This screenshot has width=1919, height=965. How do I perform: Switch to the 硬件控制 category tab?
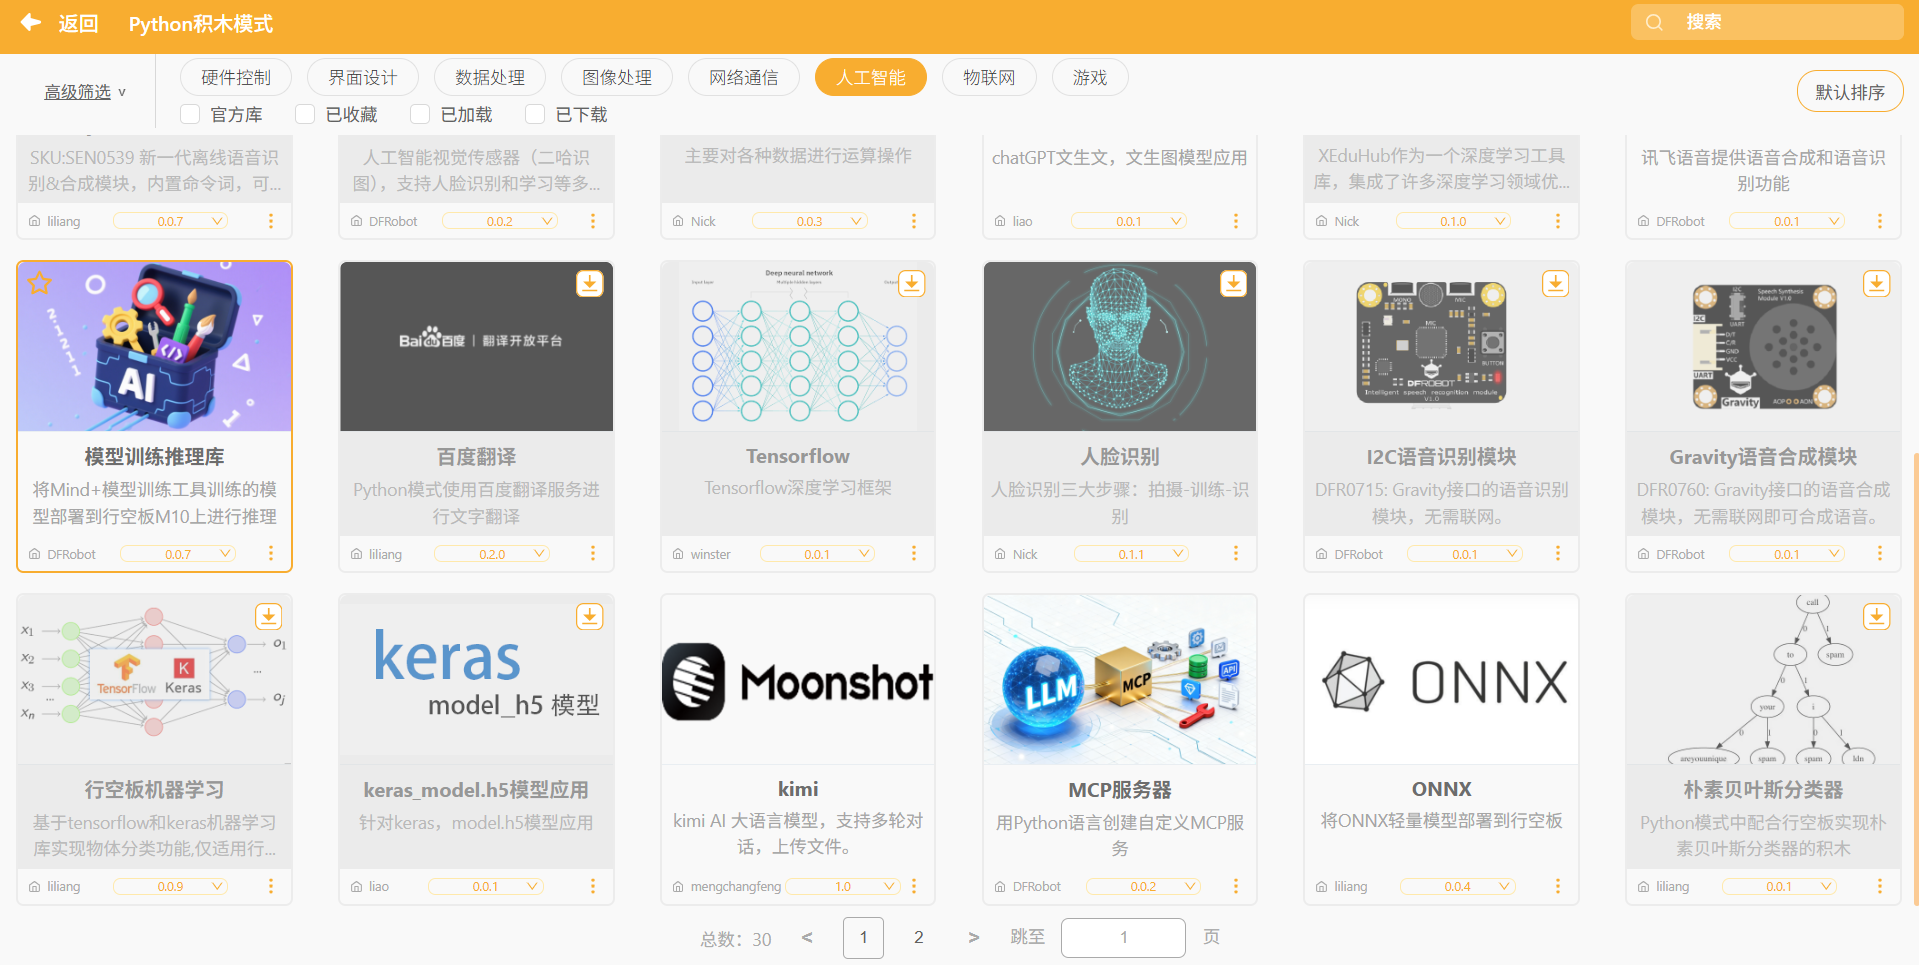tap(236, 78)
